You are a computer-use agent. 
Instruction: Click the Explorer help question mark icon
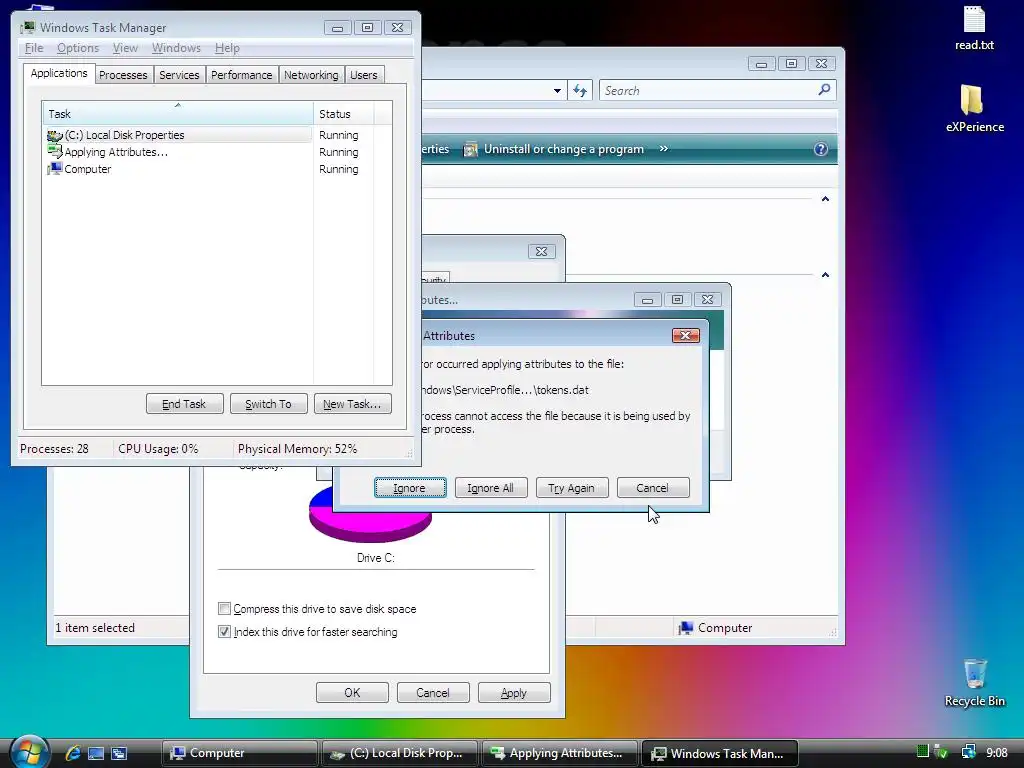[820, 149]
